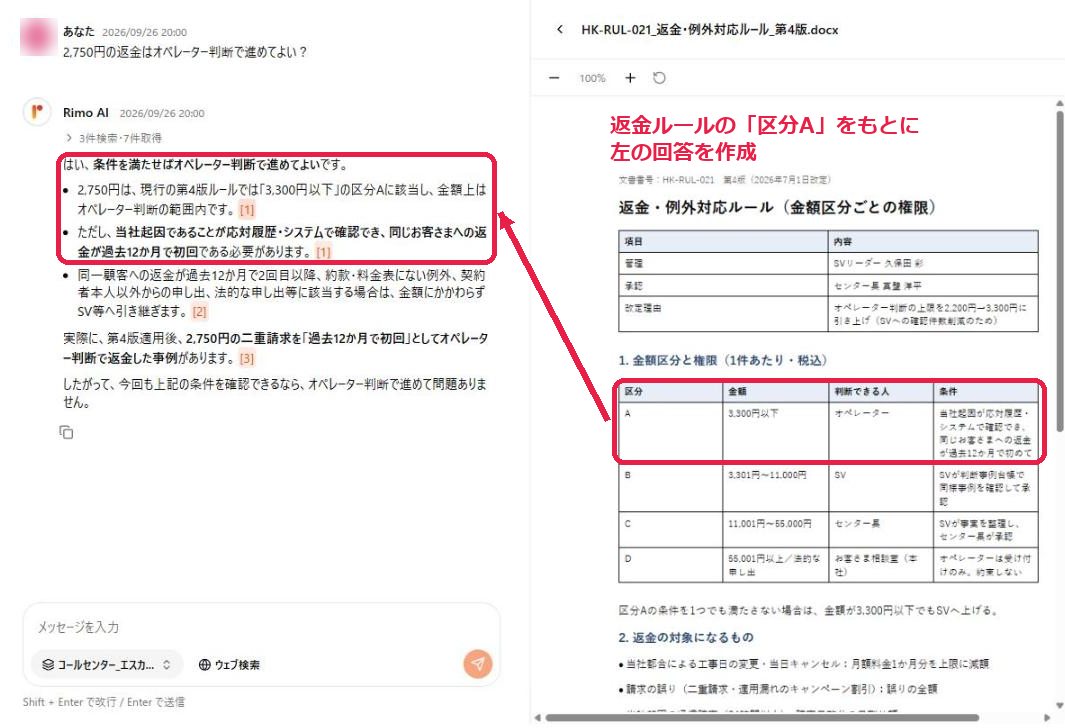Open citation [1] after オペレーター判断の範囲内です
This screenshot has width=1065, height=728.
click(247, 210)
